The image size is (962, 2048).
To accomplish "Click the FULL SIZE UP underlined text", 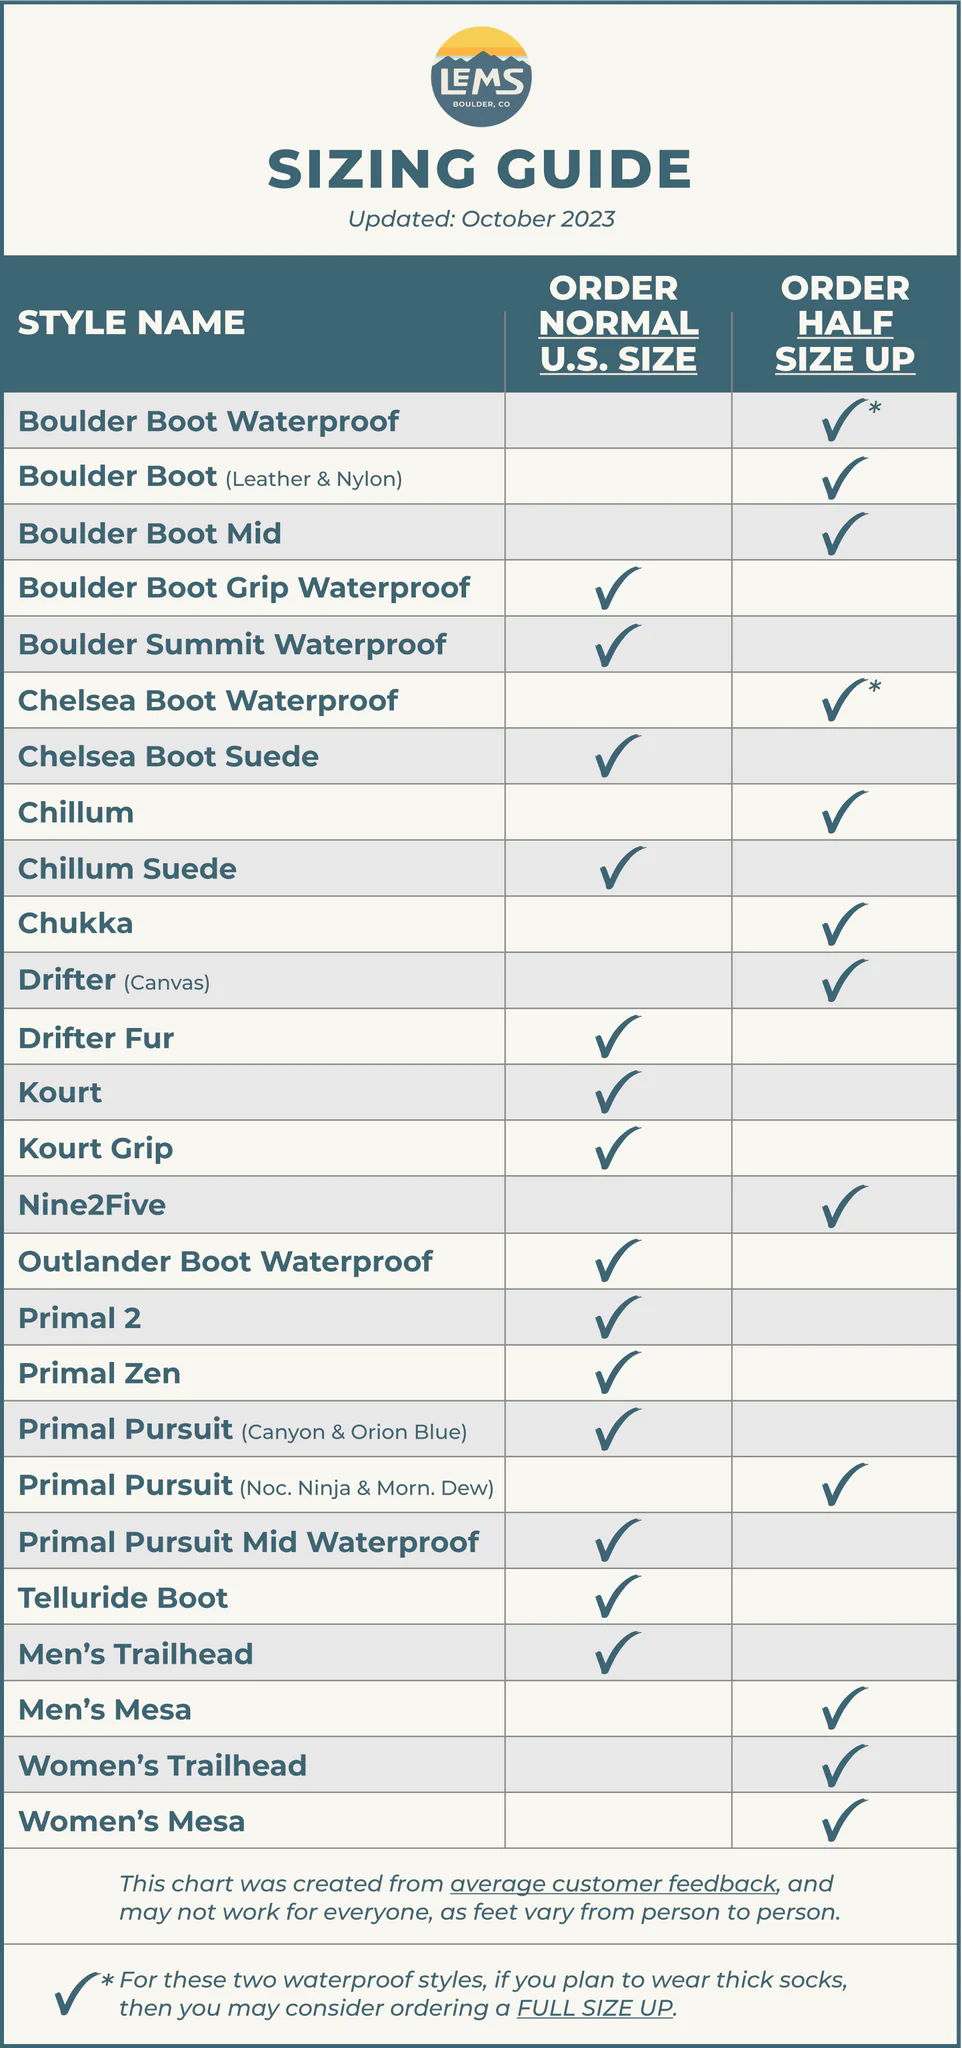I will 595,2008.
